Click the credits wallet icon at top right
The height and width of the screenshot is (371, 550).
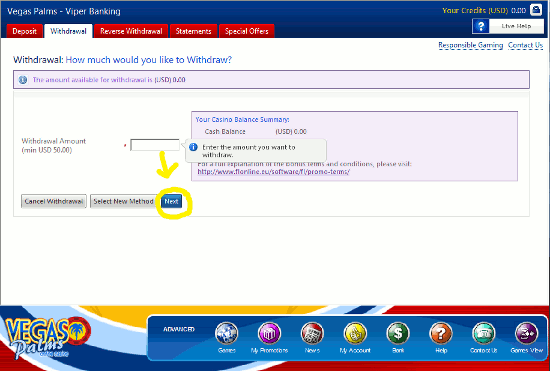(536, 10)
